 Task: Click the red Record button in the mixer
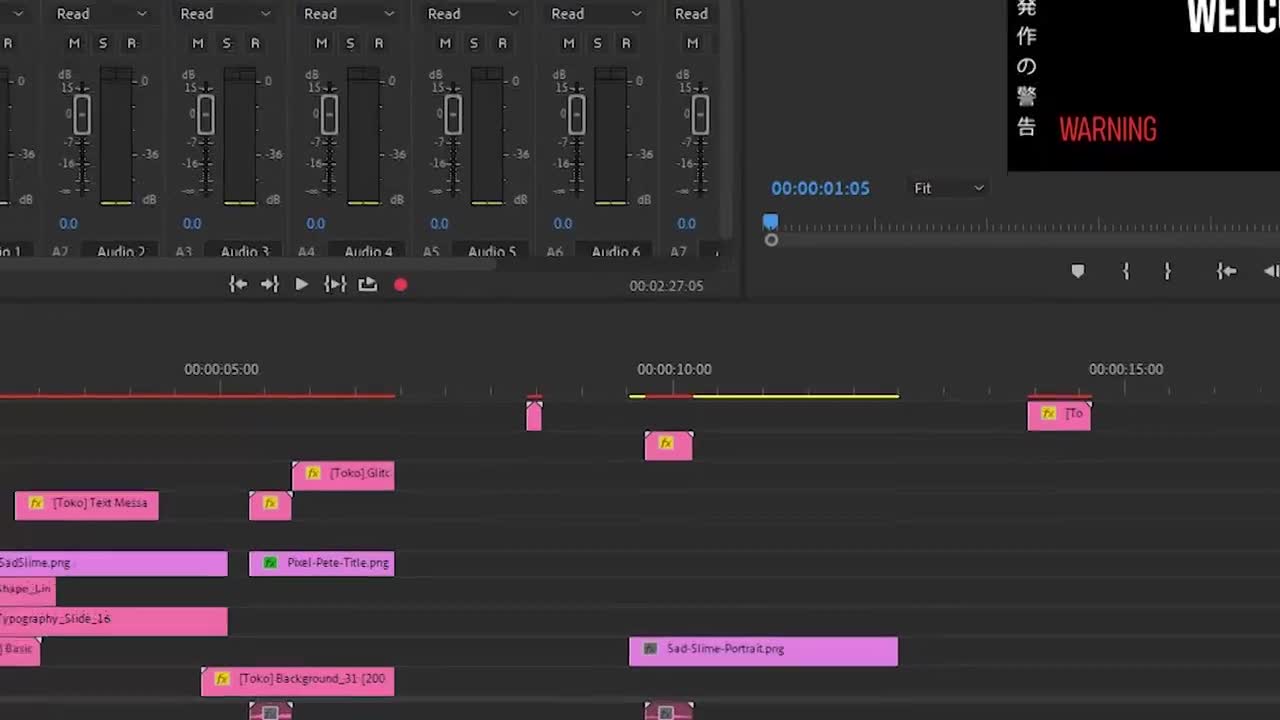[x=401, y=285]
